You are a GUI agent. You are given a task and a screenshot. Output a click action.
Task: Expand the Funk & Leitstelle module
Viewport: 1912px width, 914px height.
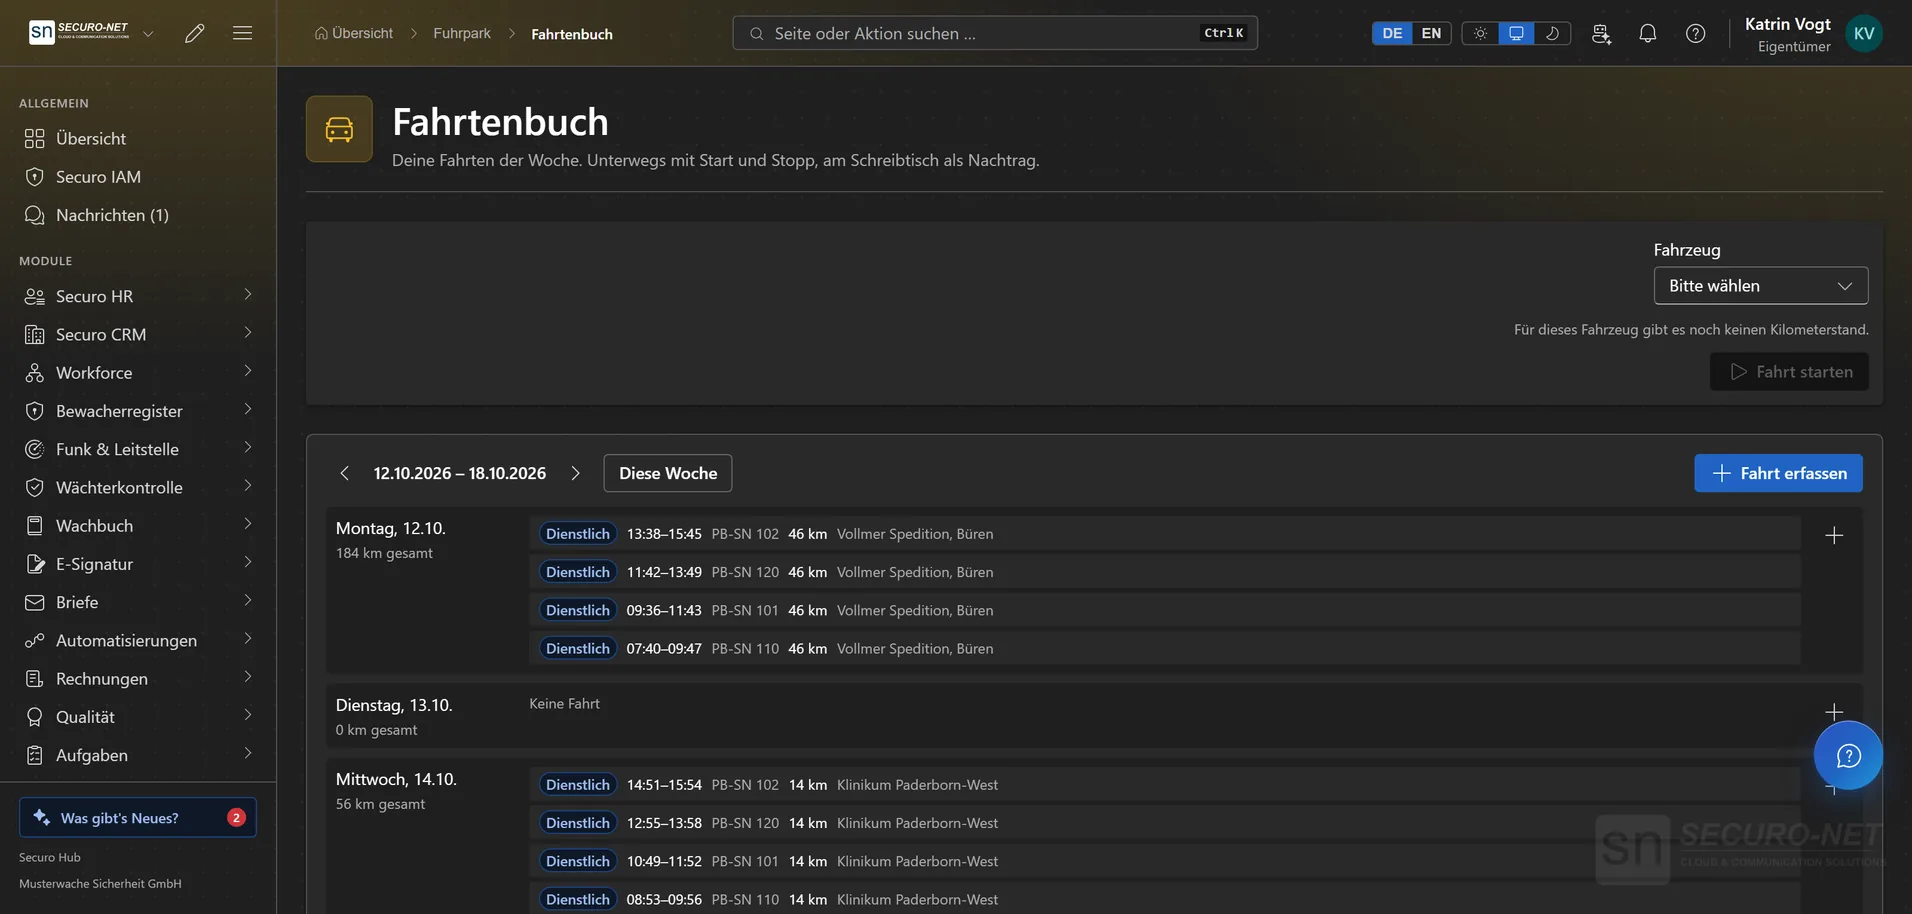click(x=138, y=449)
